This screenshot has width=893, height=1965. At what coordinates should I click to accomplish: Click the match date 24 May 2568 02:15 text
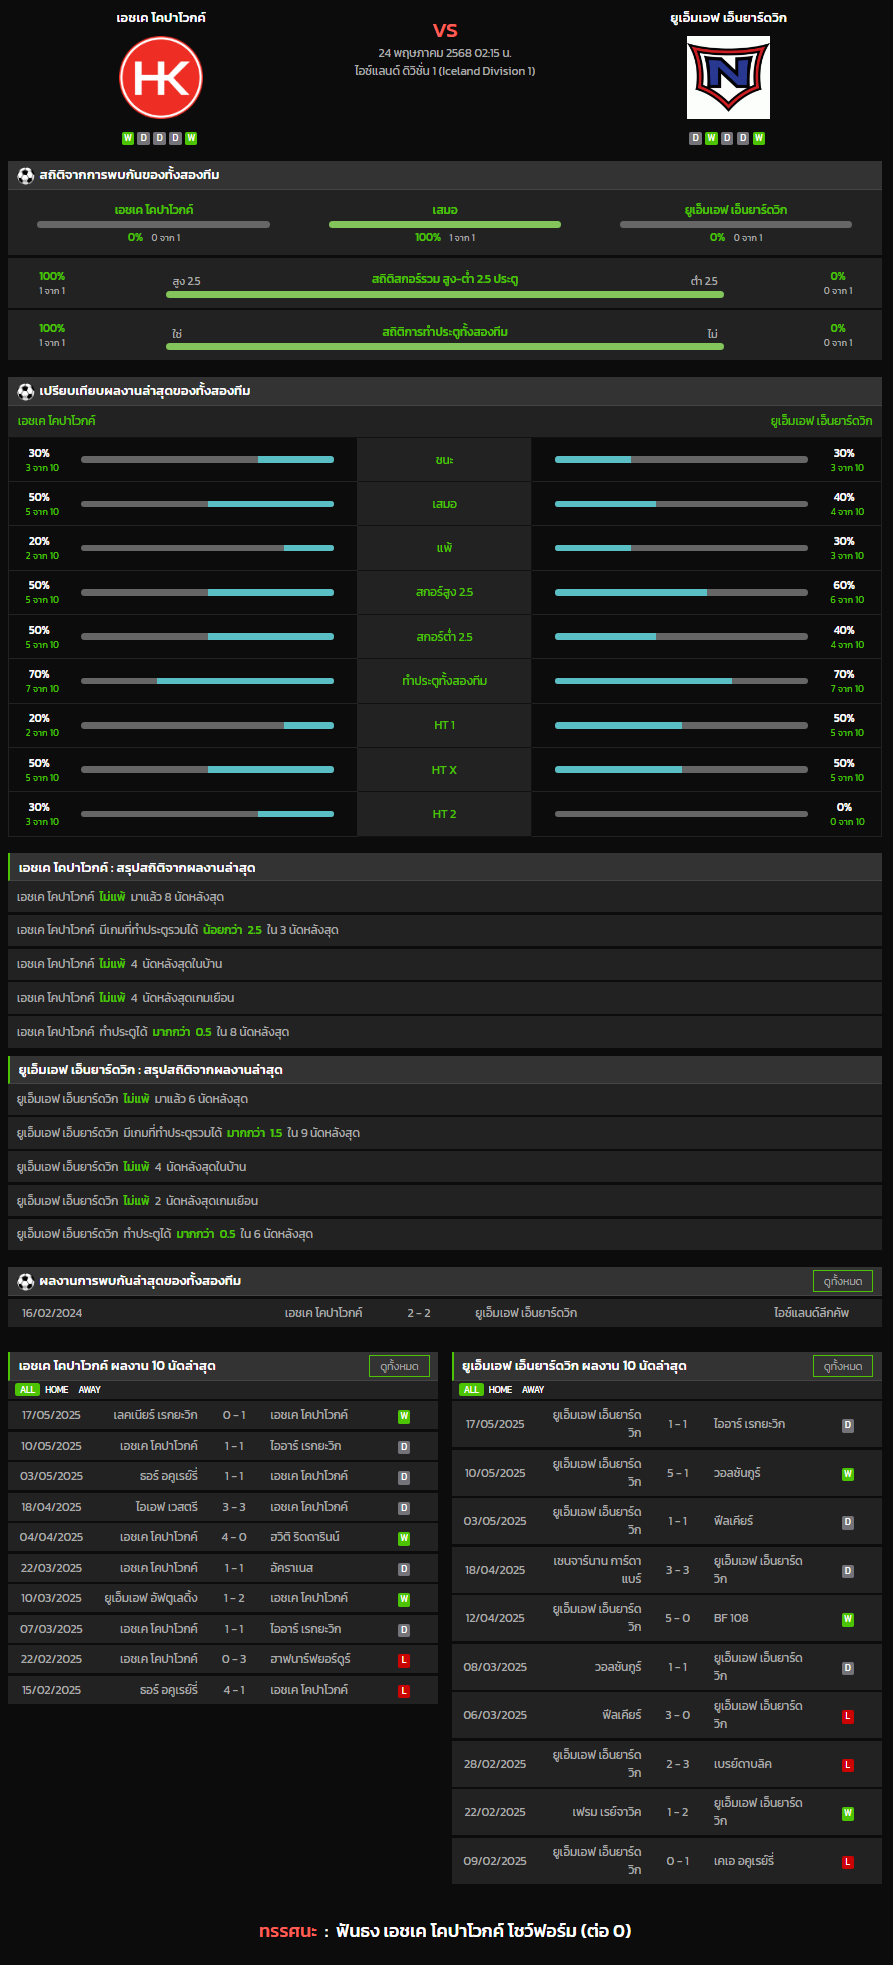pos(445,52)
